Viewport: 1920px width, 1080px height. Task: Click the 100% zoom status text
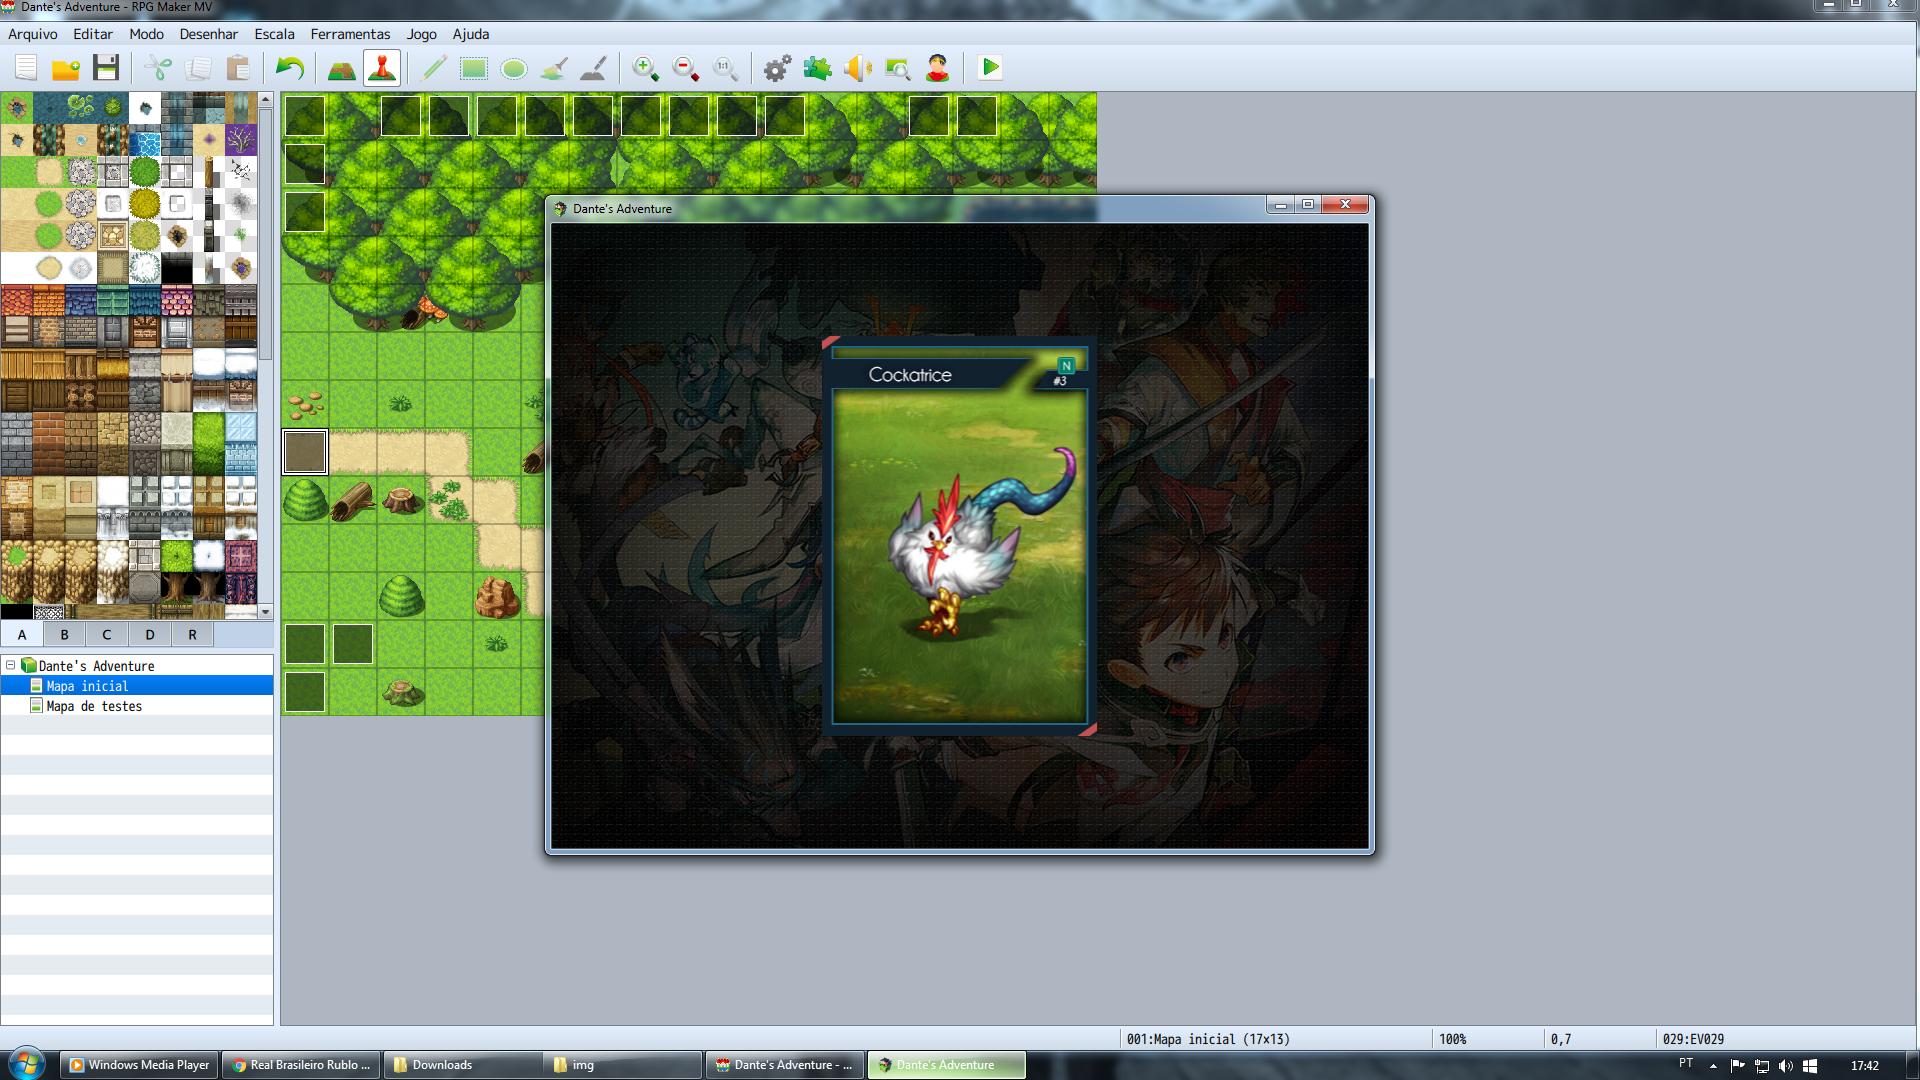(x=1453, y=1039)
